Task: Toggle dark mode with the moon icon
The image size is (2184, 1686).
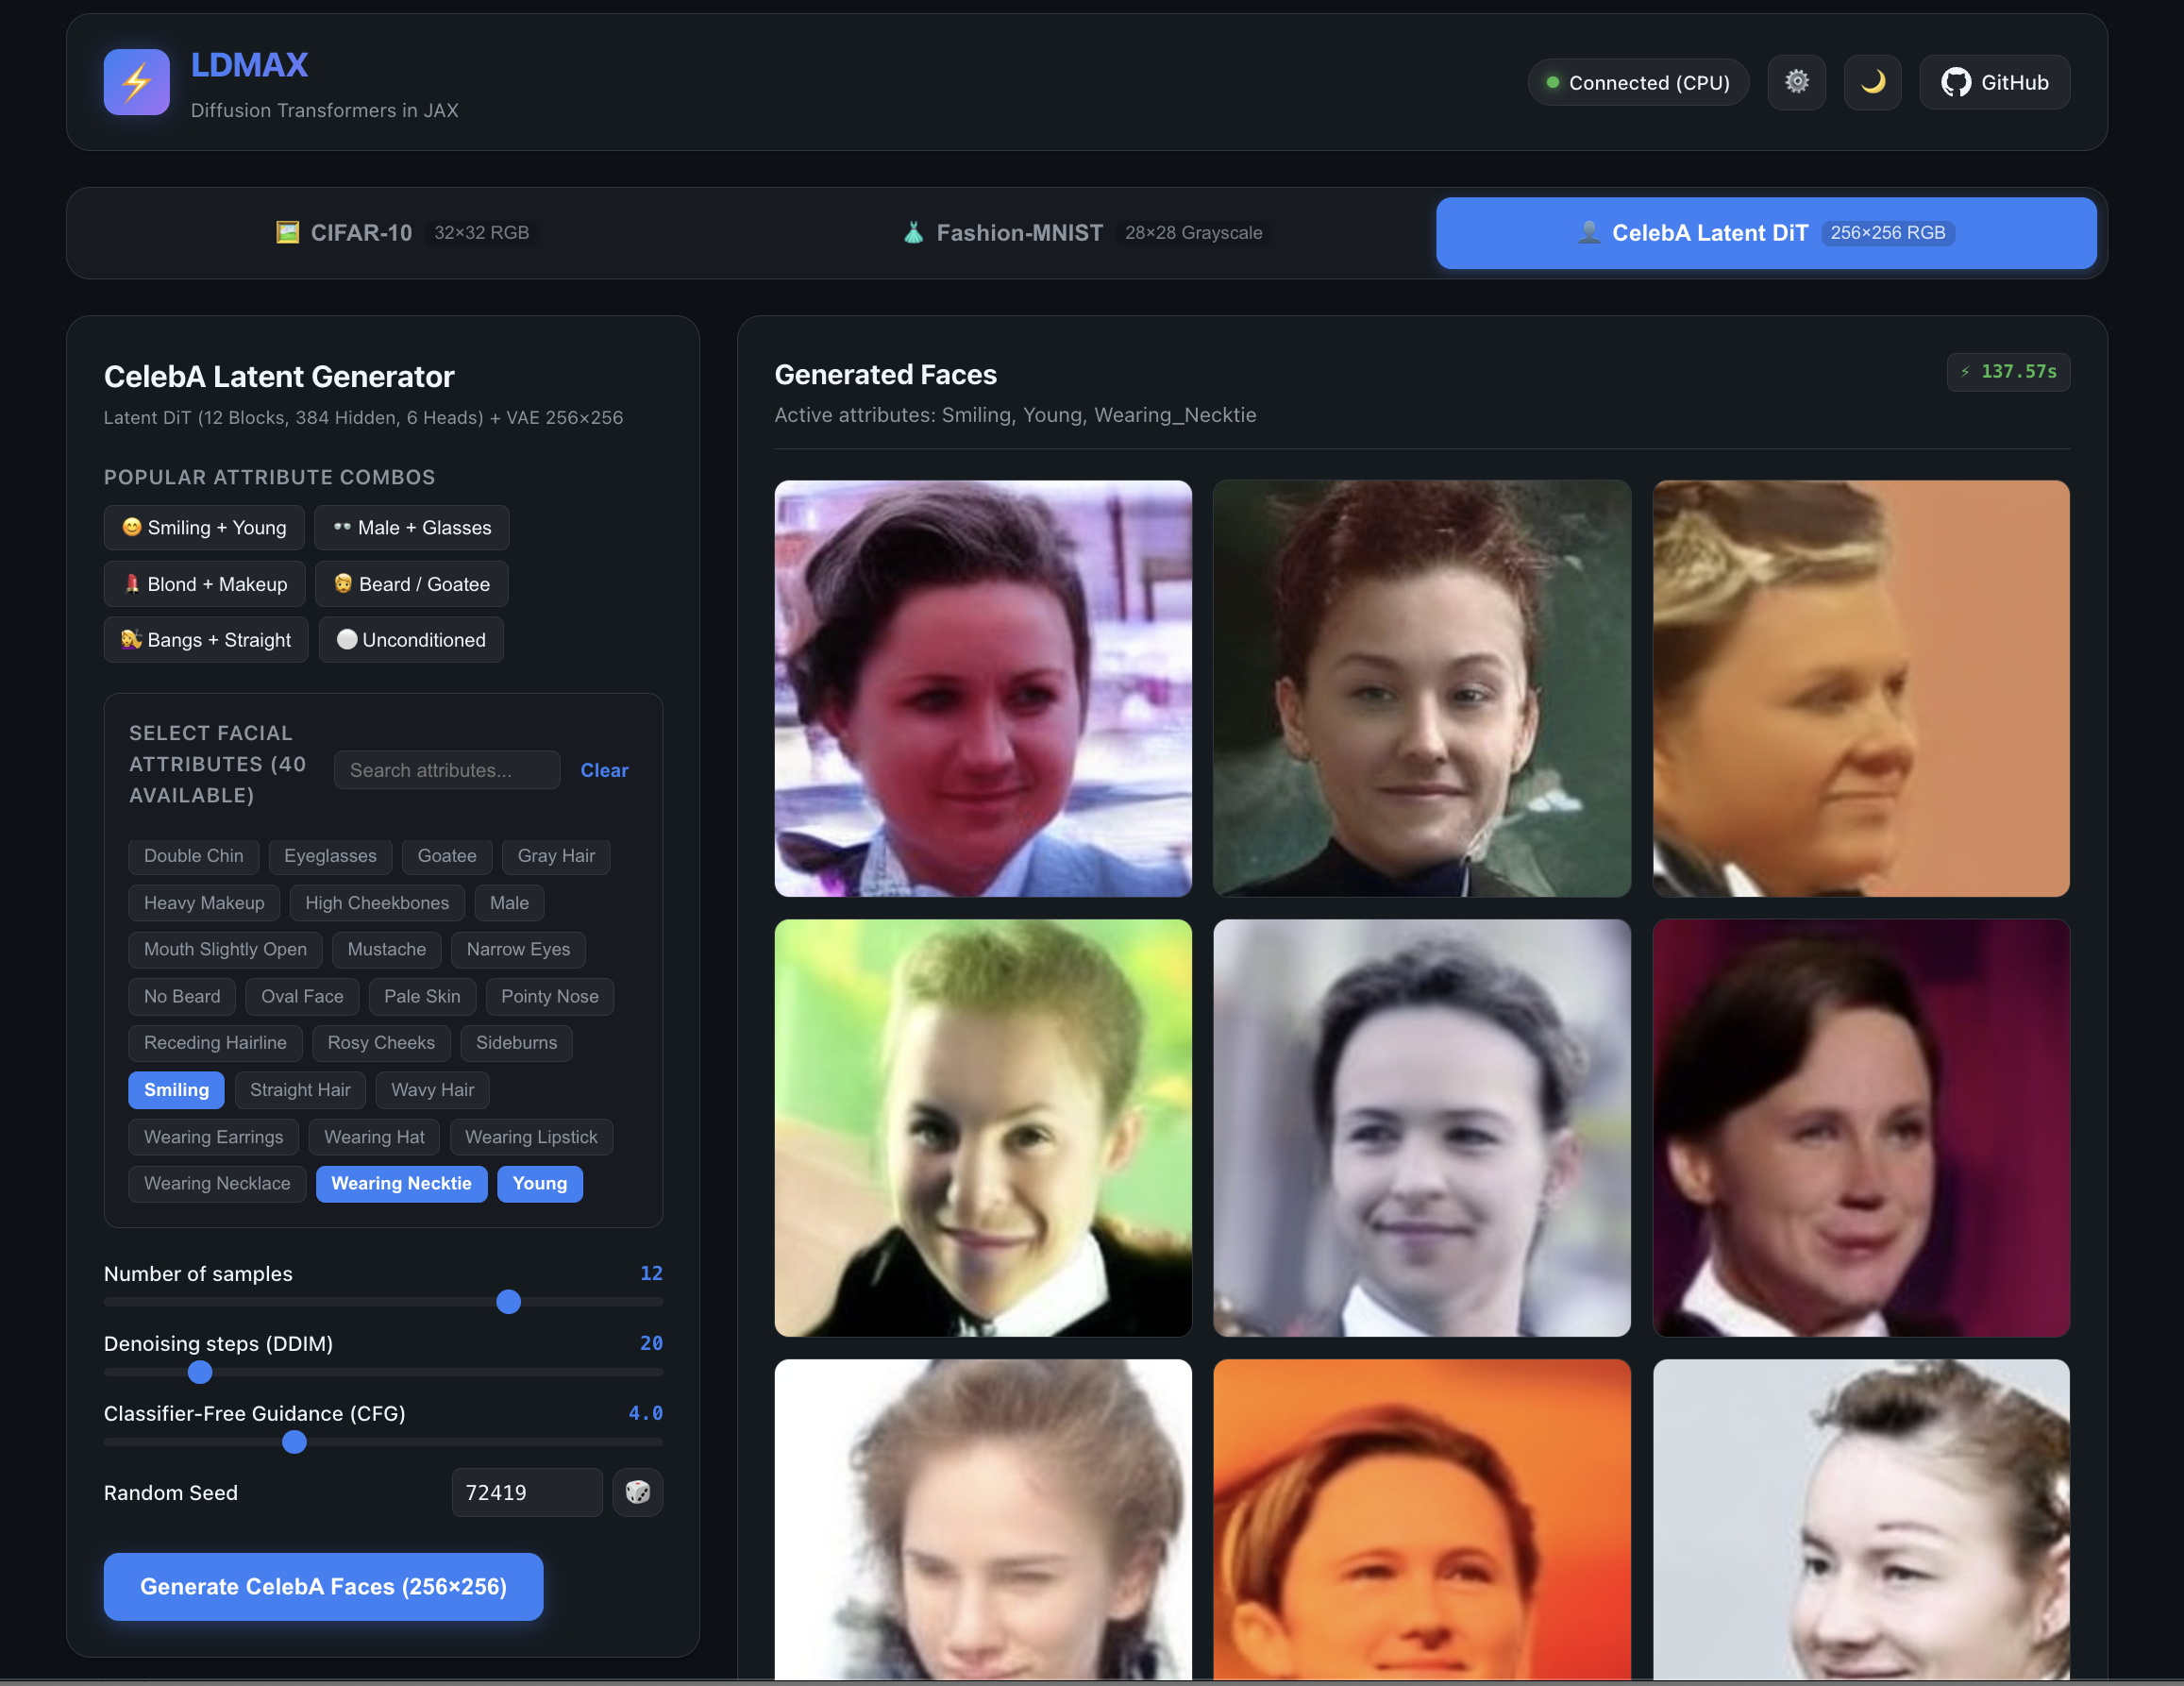Action: pos(1872,82)
